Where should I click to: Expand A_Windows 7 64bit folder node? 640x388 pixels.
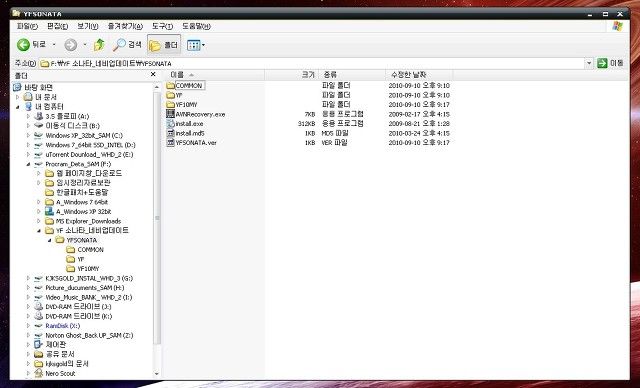39,202
